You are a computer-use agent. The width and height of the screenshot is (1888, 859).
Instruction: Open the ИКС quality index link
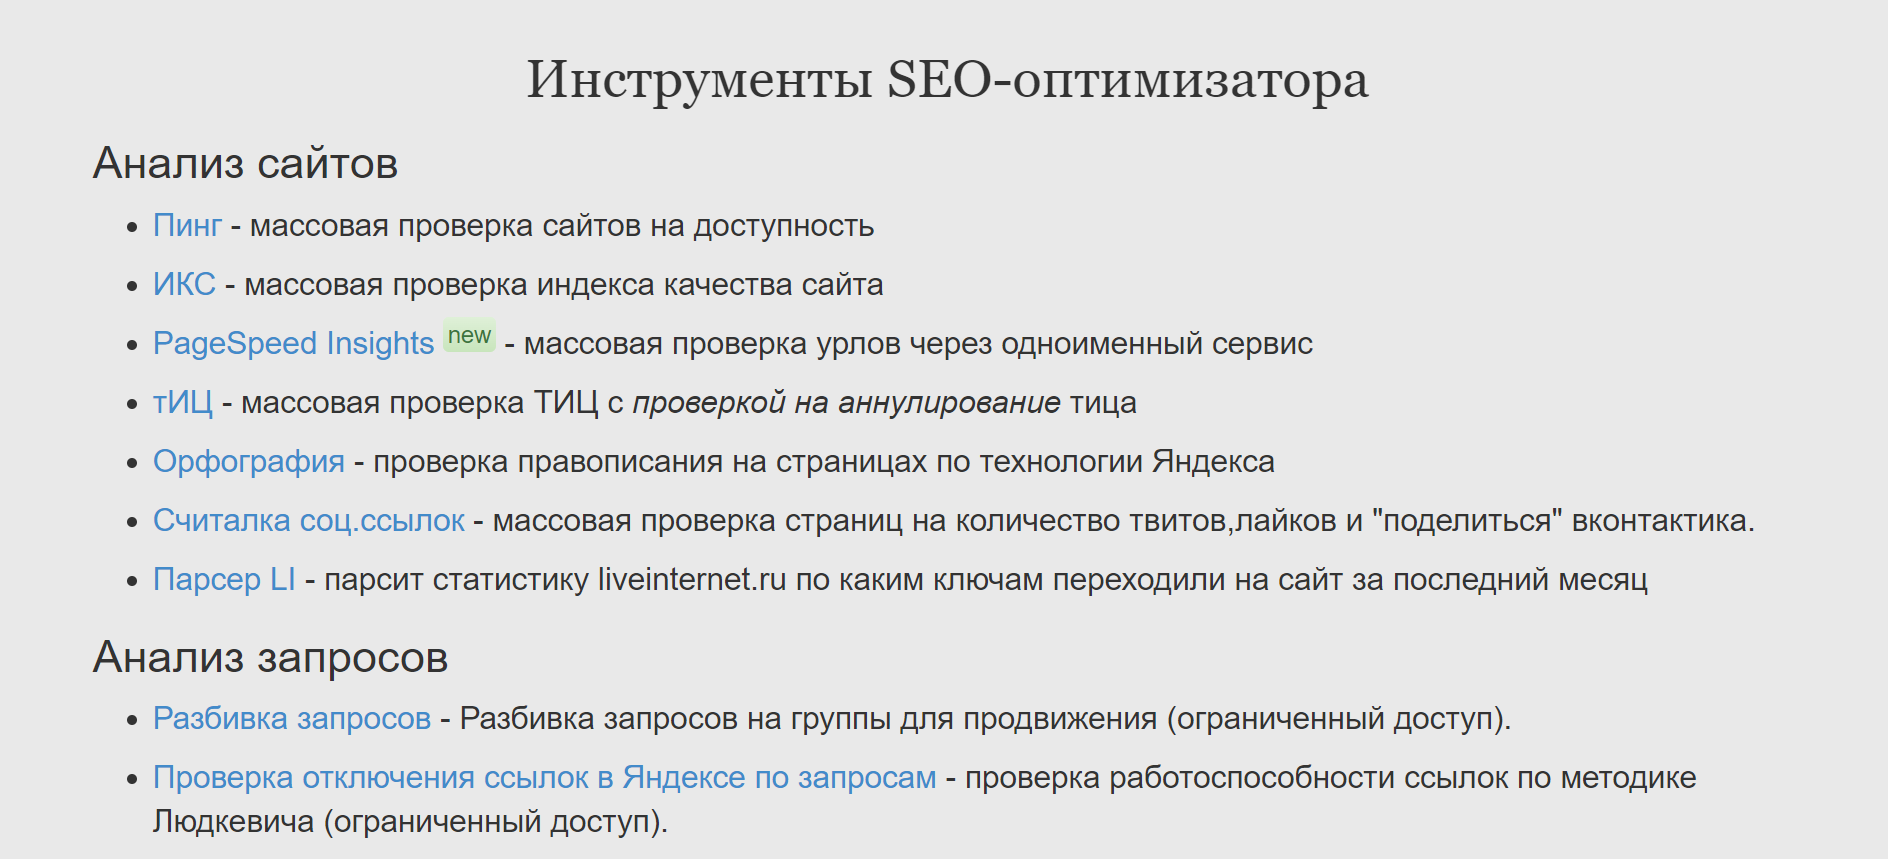[x=184, y=285]
